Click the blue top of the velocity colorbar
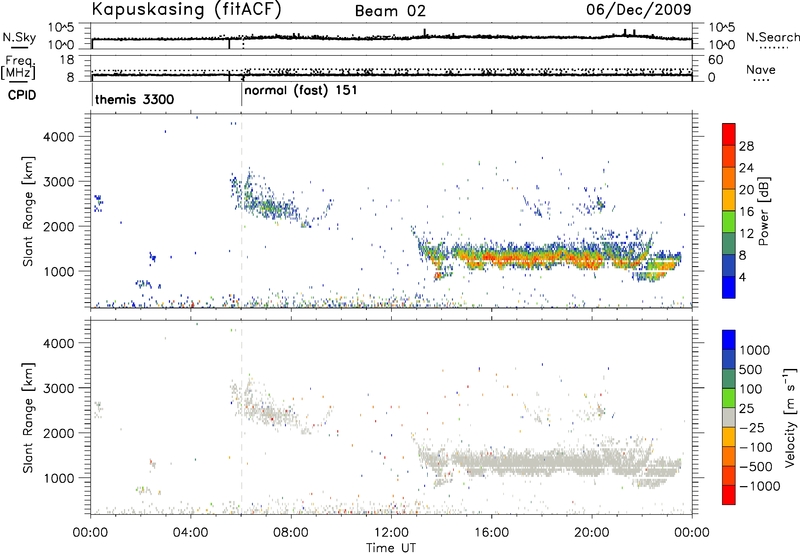This screenshot has height=554, width=800. (729, 339)
